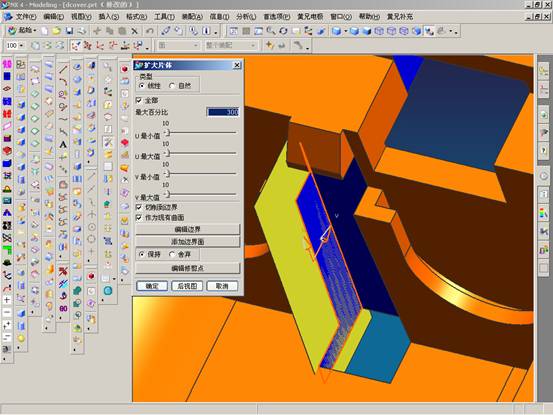This screenshot has height=415, width=553.
Task: Click the line tool icon
Action: (63, 69)
